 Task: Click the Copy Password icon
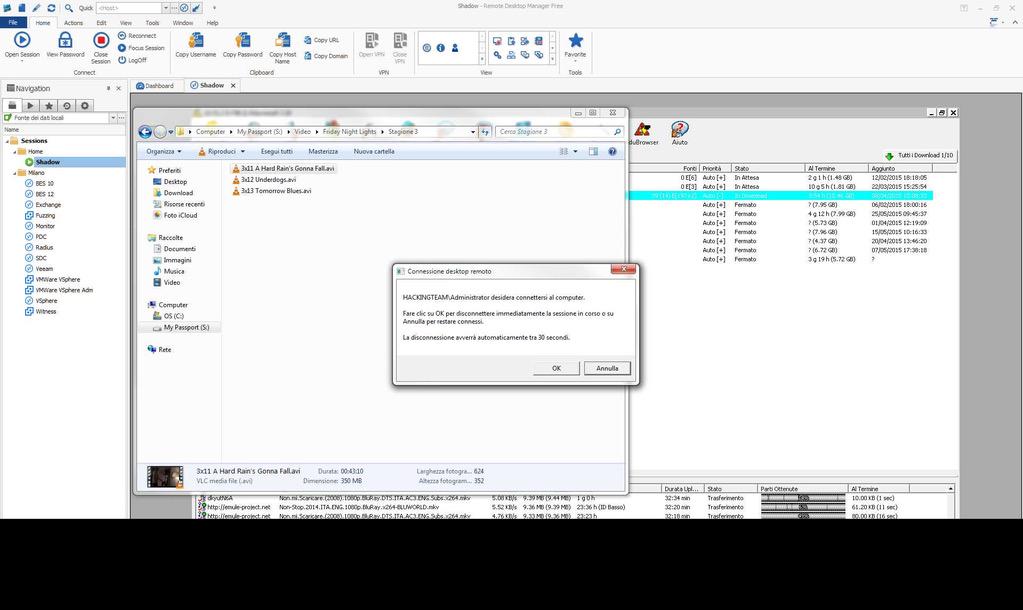pyautogui.click(x=242, y=40)
